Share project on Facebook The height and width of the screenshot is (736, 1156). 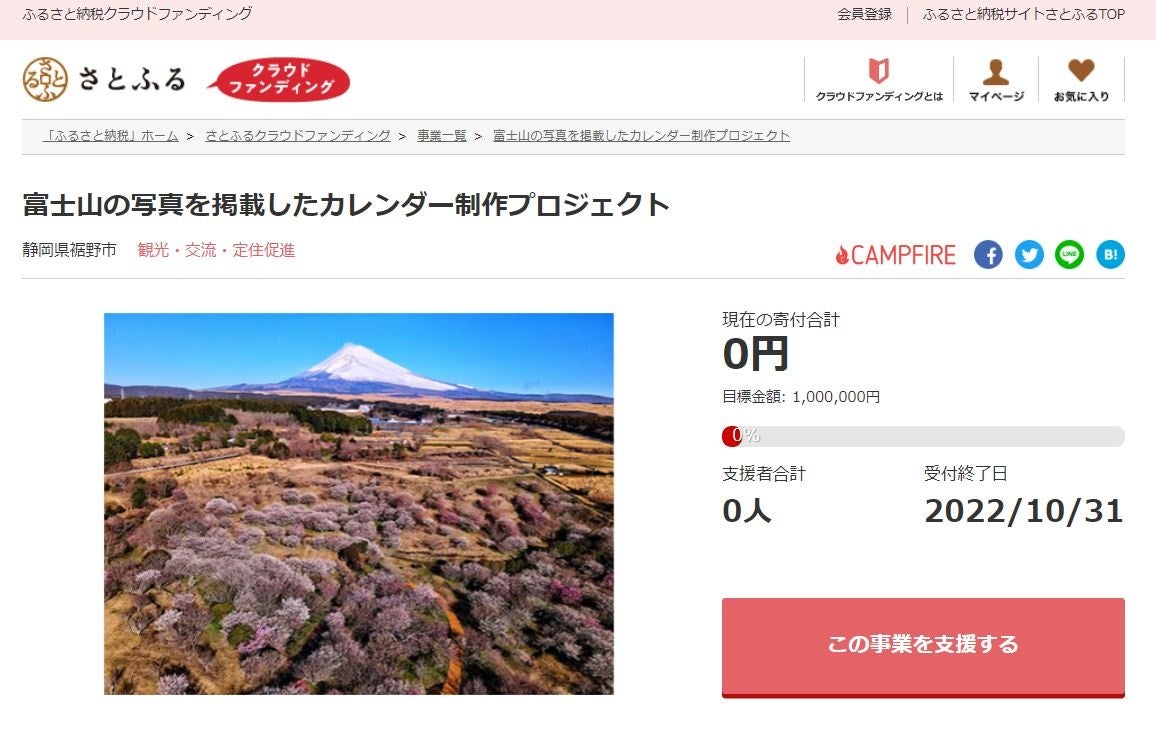pyautogui.click(x=988, y=255)
